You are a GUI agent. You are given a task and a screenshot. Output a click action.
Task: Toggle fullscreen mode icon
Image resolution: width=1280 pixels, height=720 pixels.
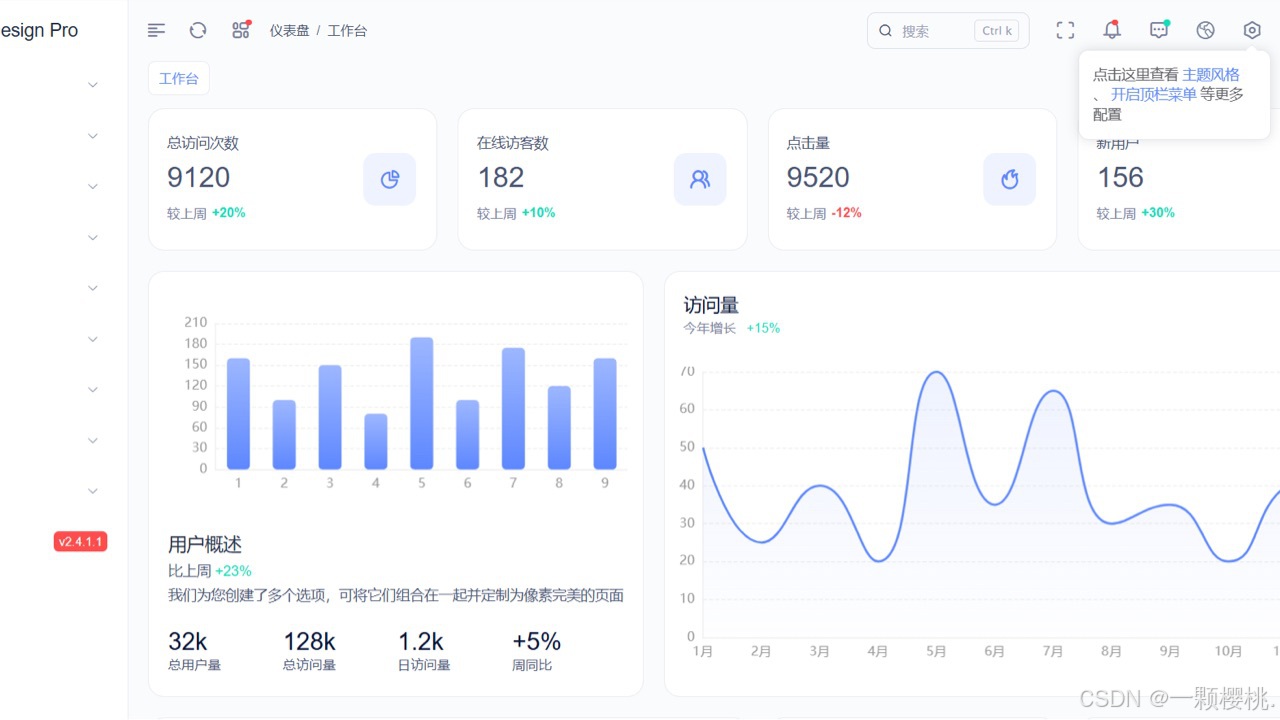[1065, 30]
